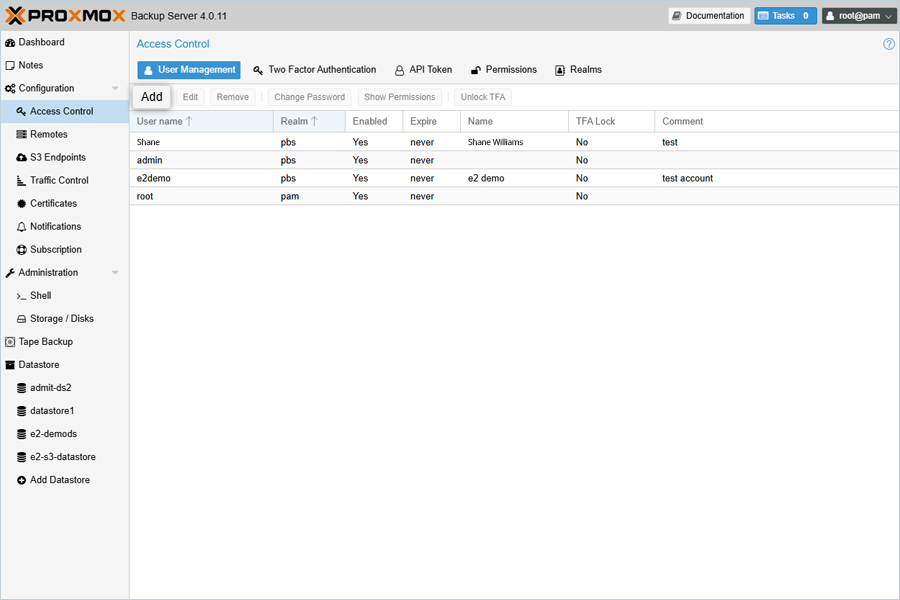This screenshot has width=900, height=600.
Task: Click the Add user button
Action: pyautogui.click(x=152, y=97)
